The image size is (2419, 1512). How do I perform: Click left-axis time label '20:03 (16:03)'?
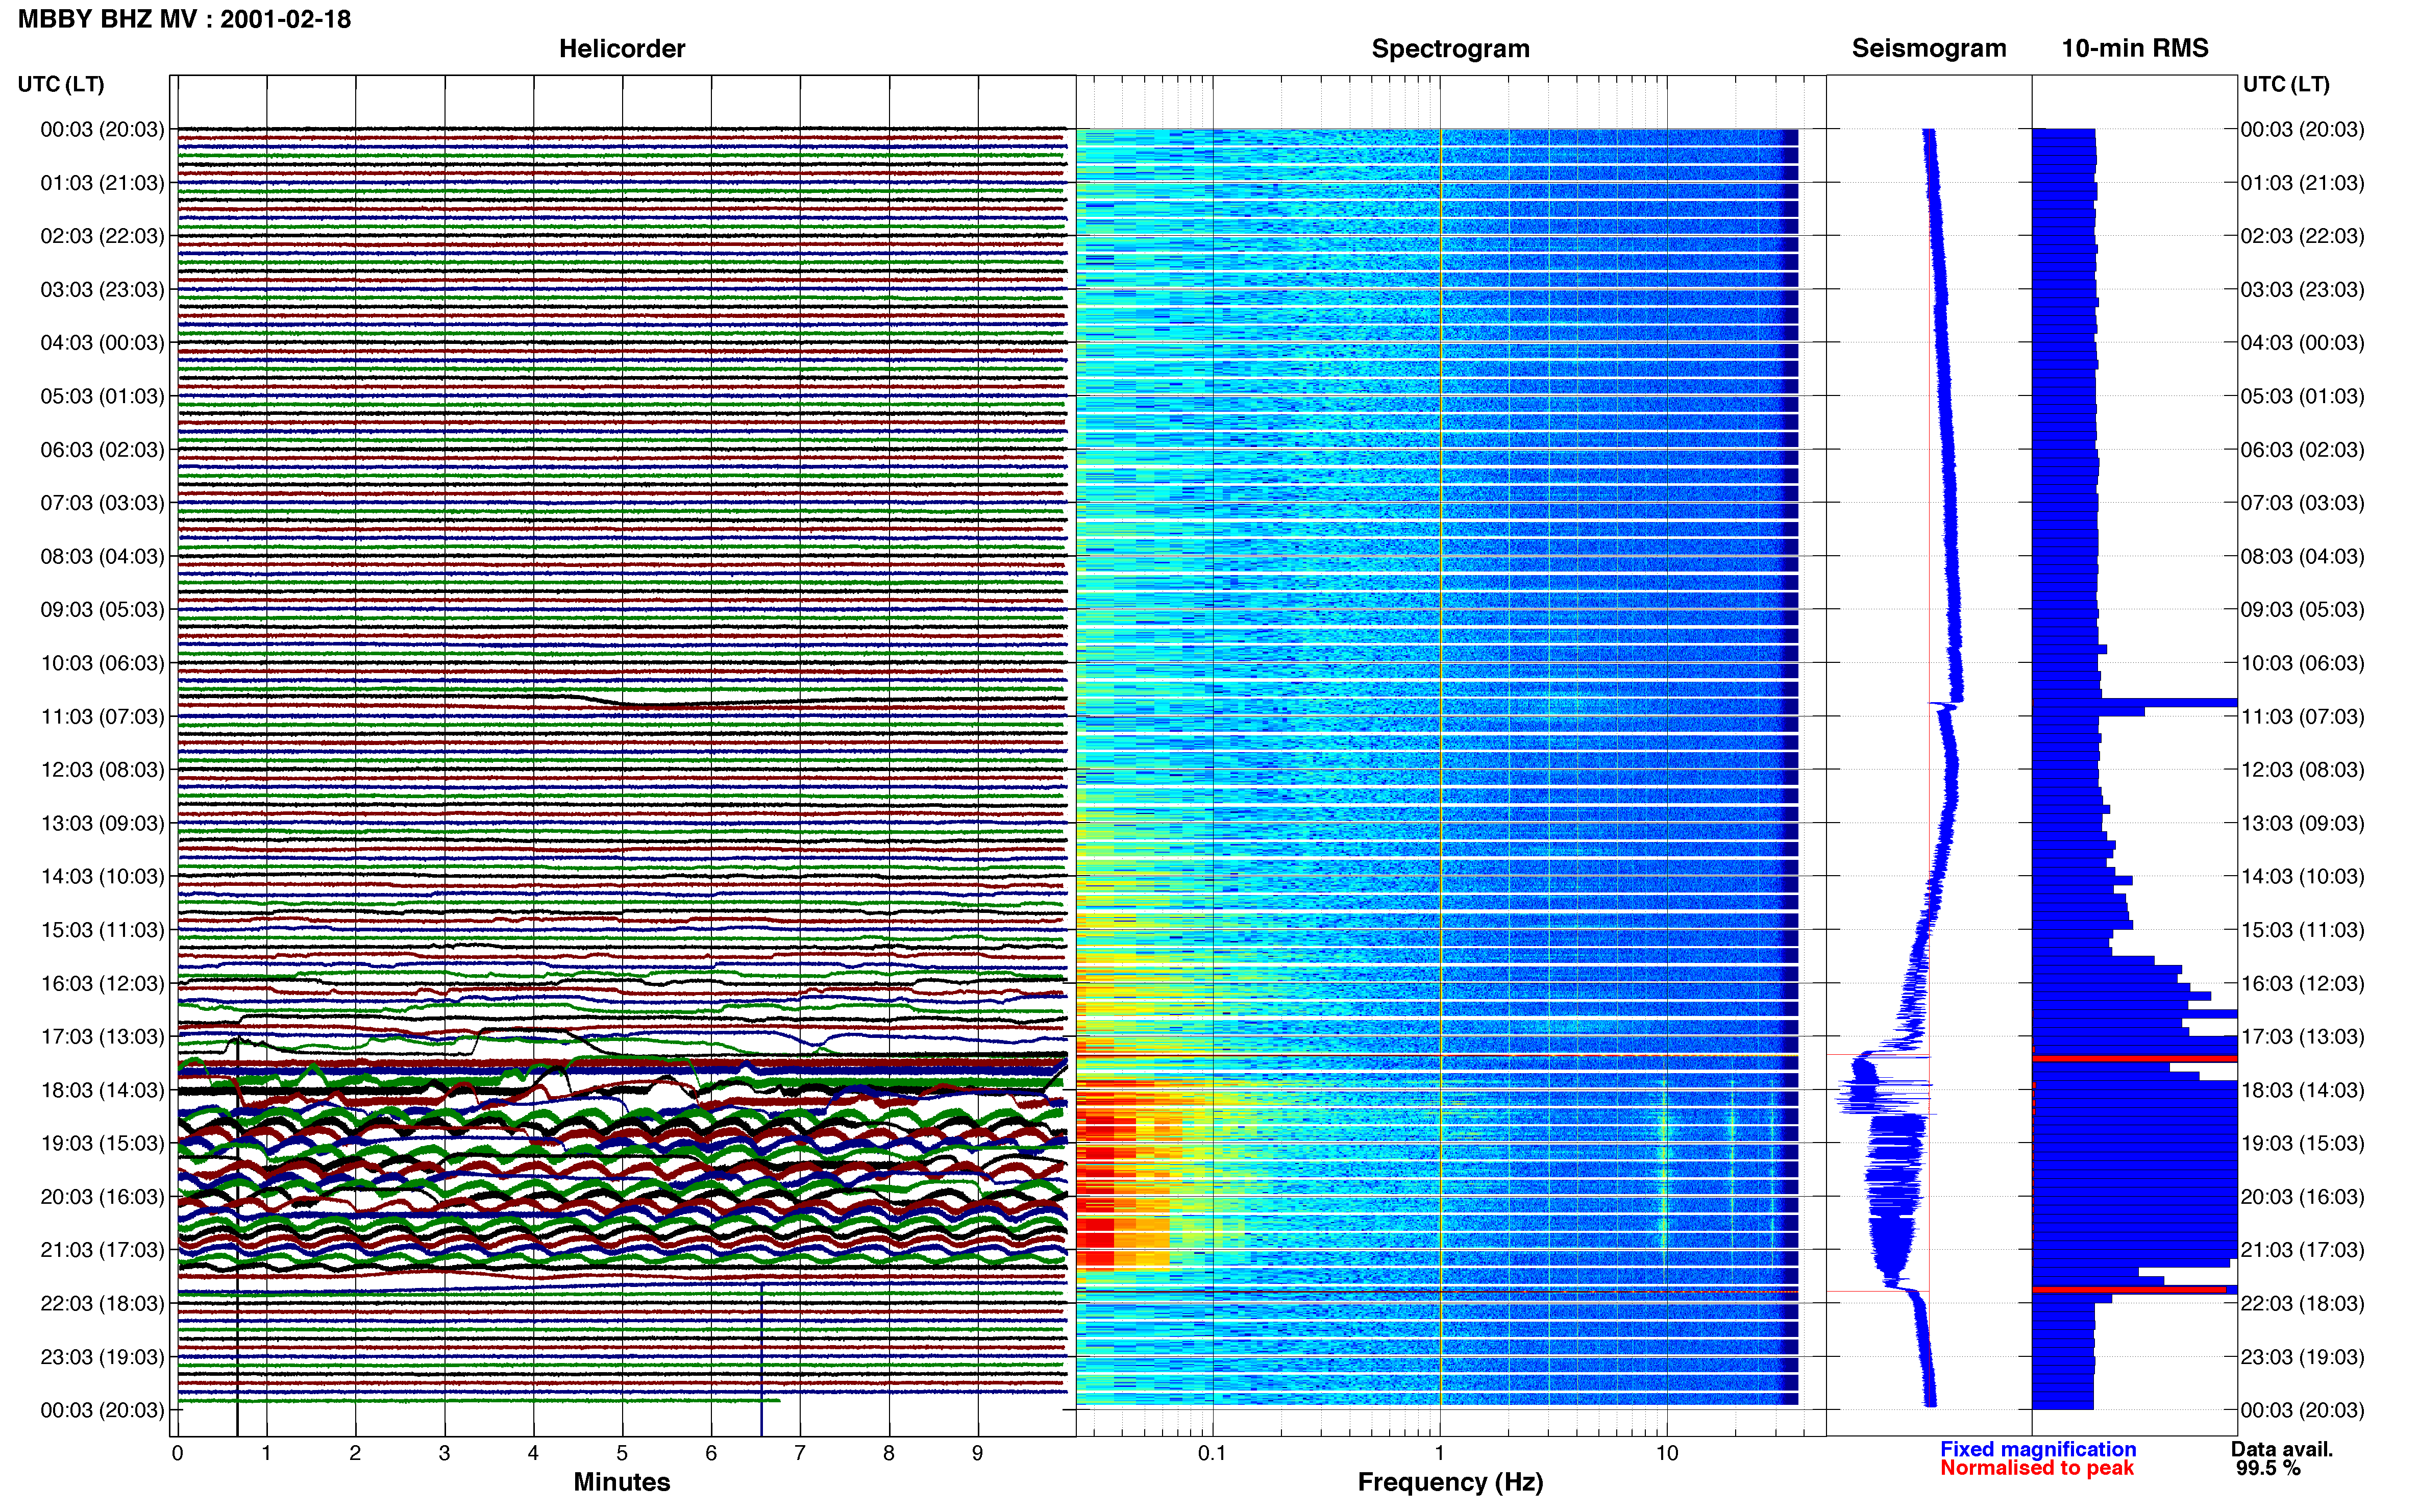102,1197
